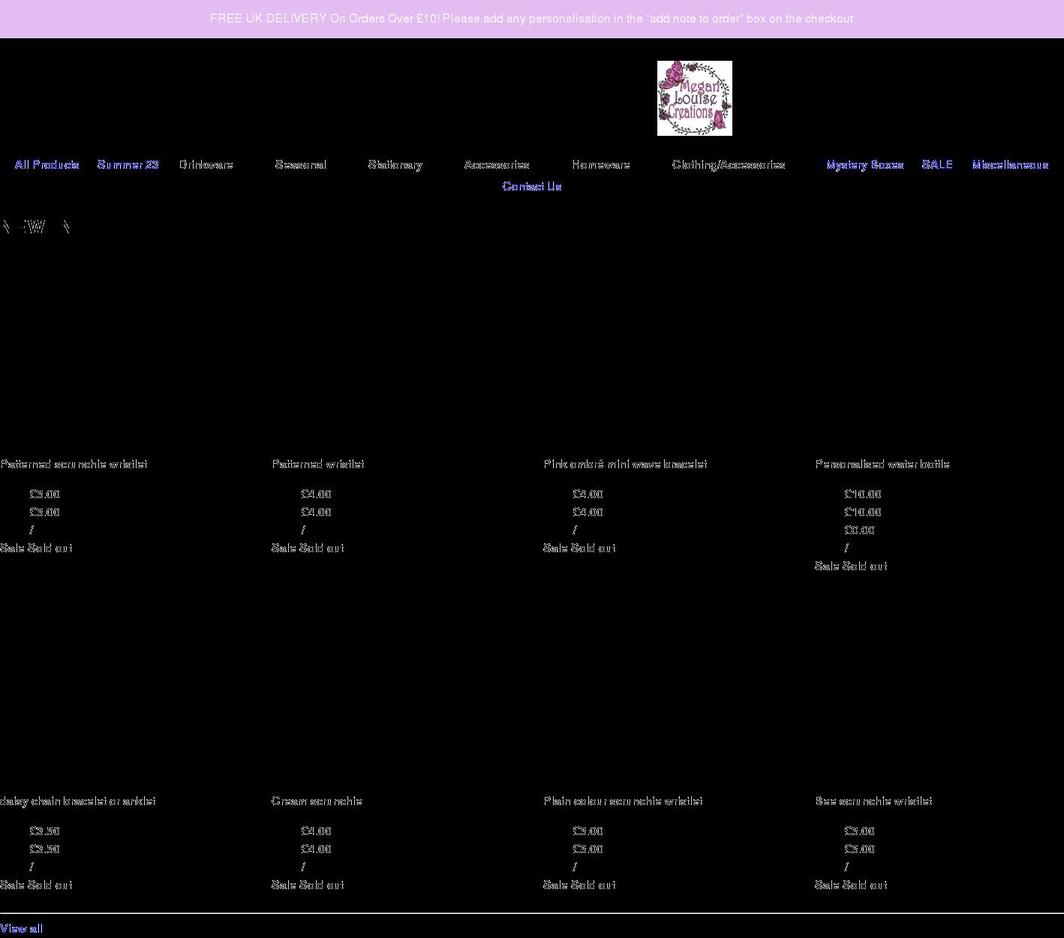Open Personalised water bottle product

tap(882, 464)
